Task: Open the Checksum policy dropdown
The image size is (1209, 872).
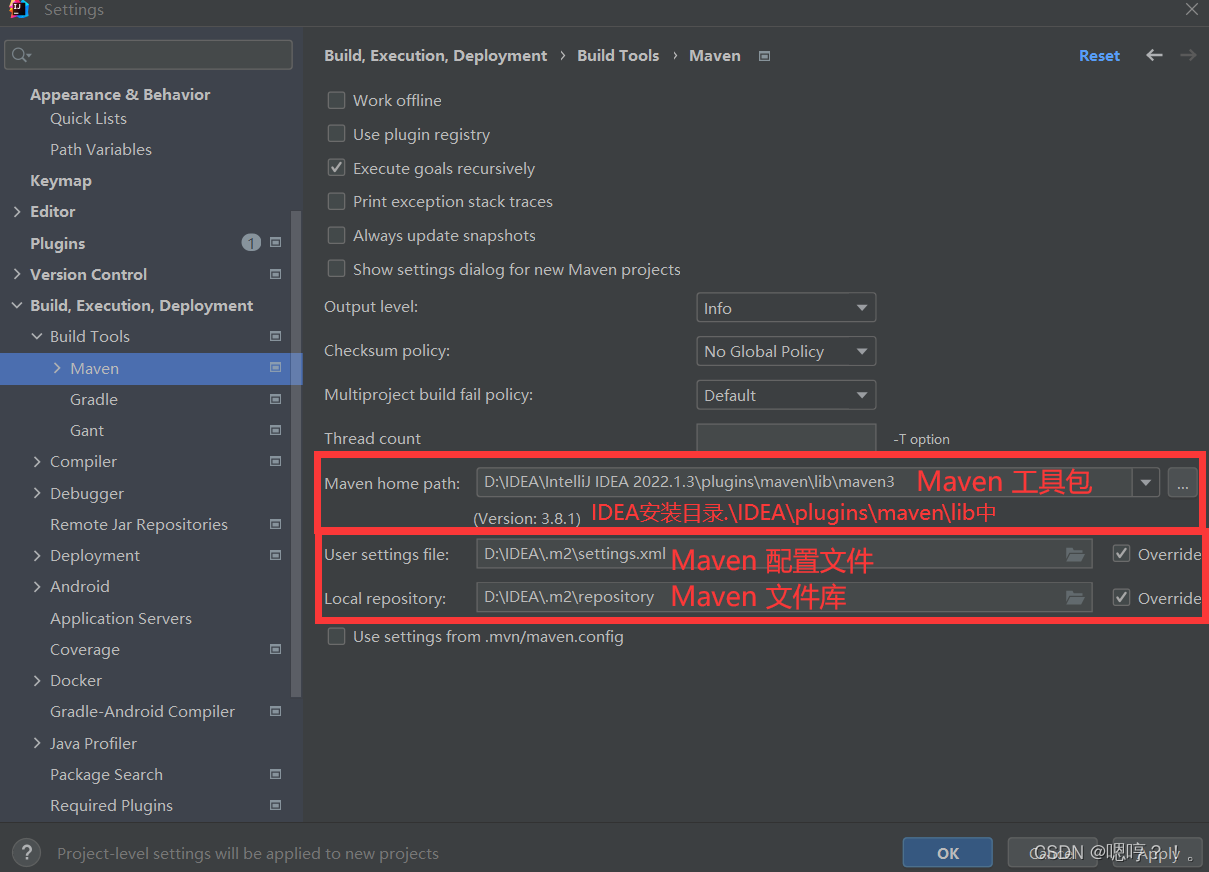Action: 786,351
